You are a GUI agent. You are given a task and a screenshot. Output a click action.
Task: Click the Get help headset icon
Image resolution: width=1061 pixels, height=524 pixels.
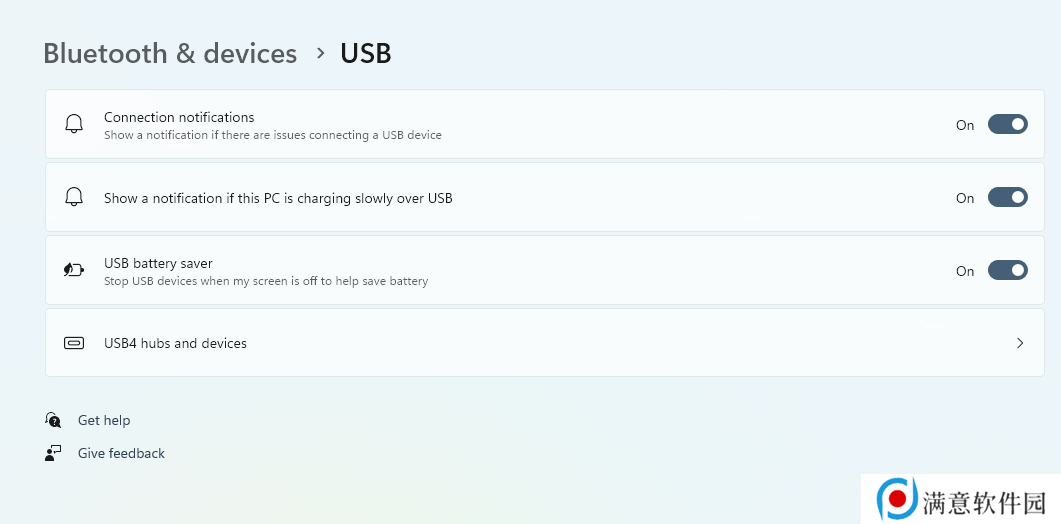click(x=53, y=420)
